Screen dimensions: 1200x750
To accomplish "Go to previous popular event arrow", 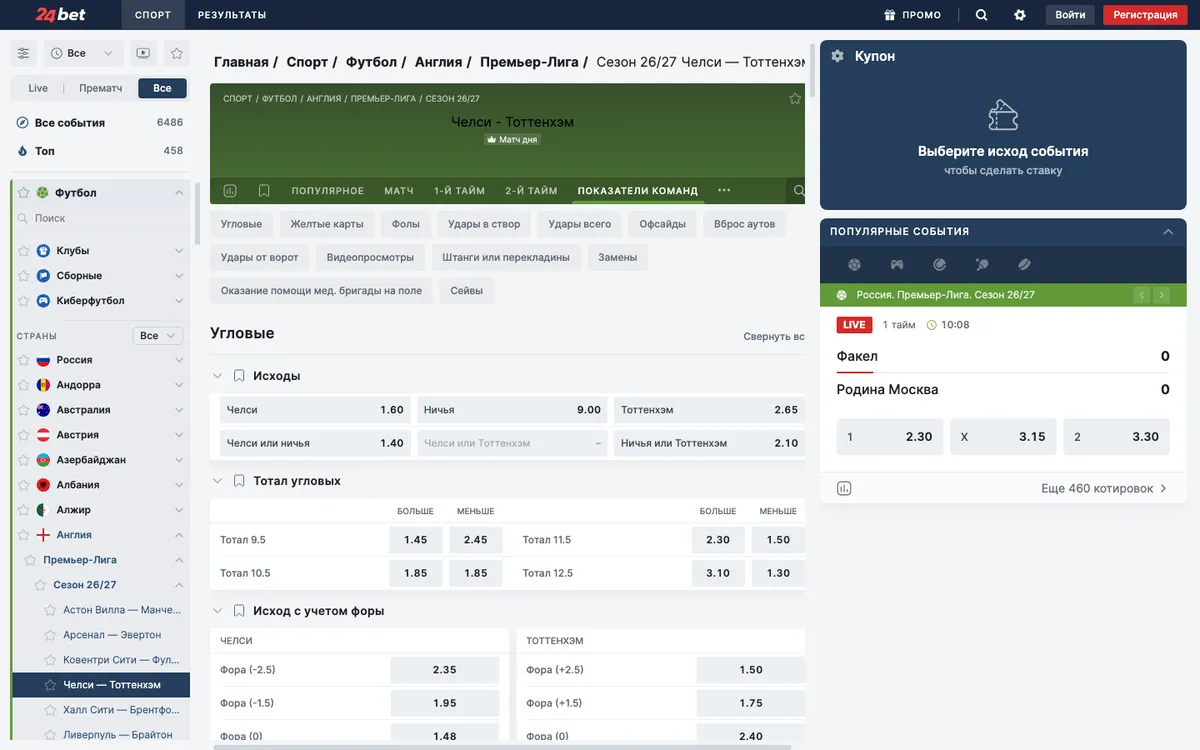I will [1141, 295].
